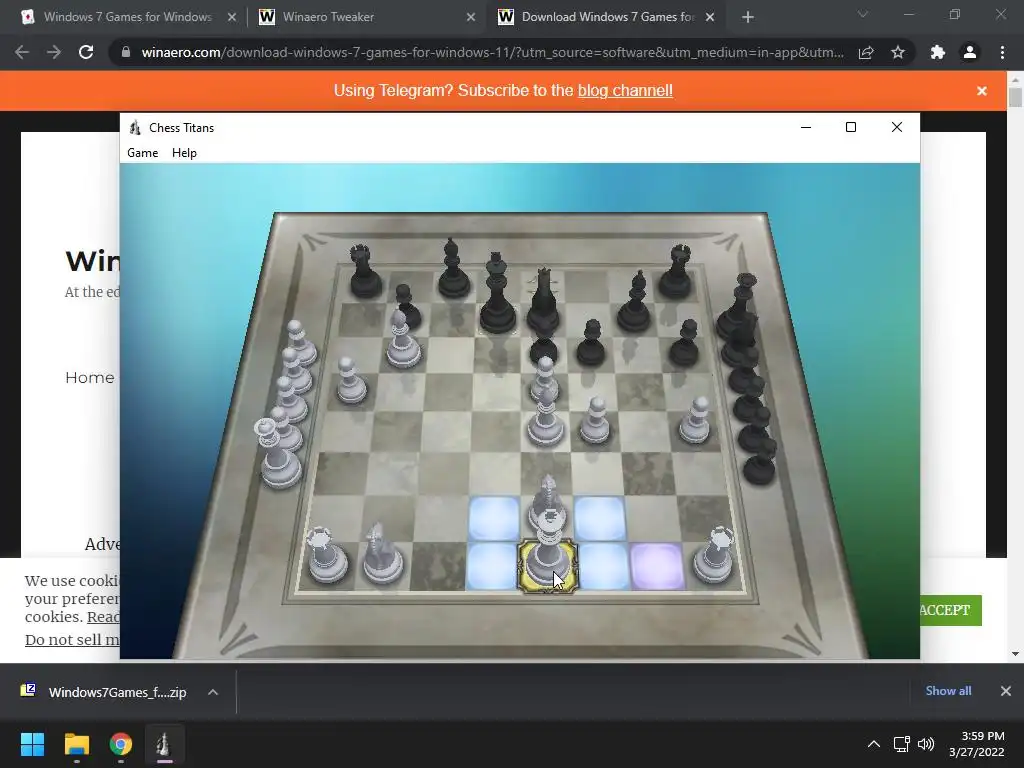This screenshot has height=768, width=1024.
Task: Select the white knight on the back rank
Action: point(383,554)
